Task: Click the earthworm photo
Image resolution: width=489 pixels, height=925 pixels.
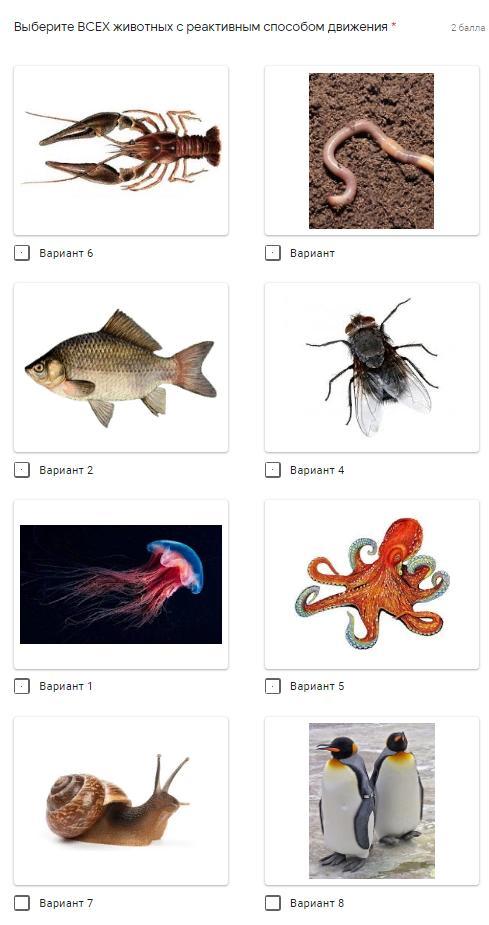Action: (x=372, y=150)
